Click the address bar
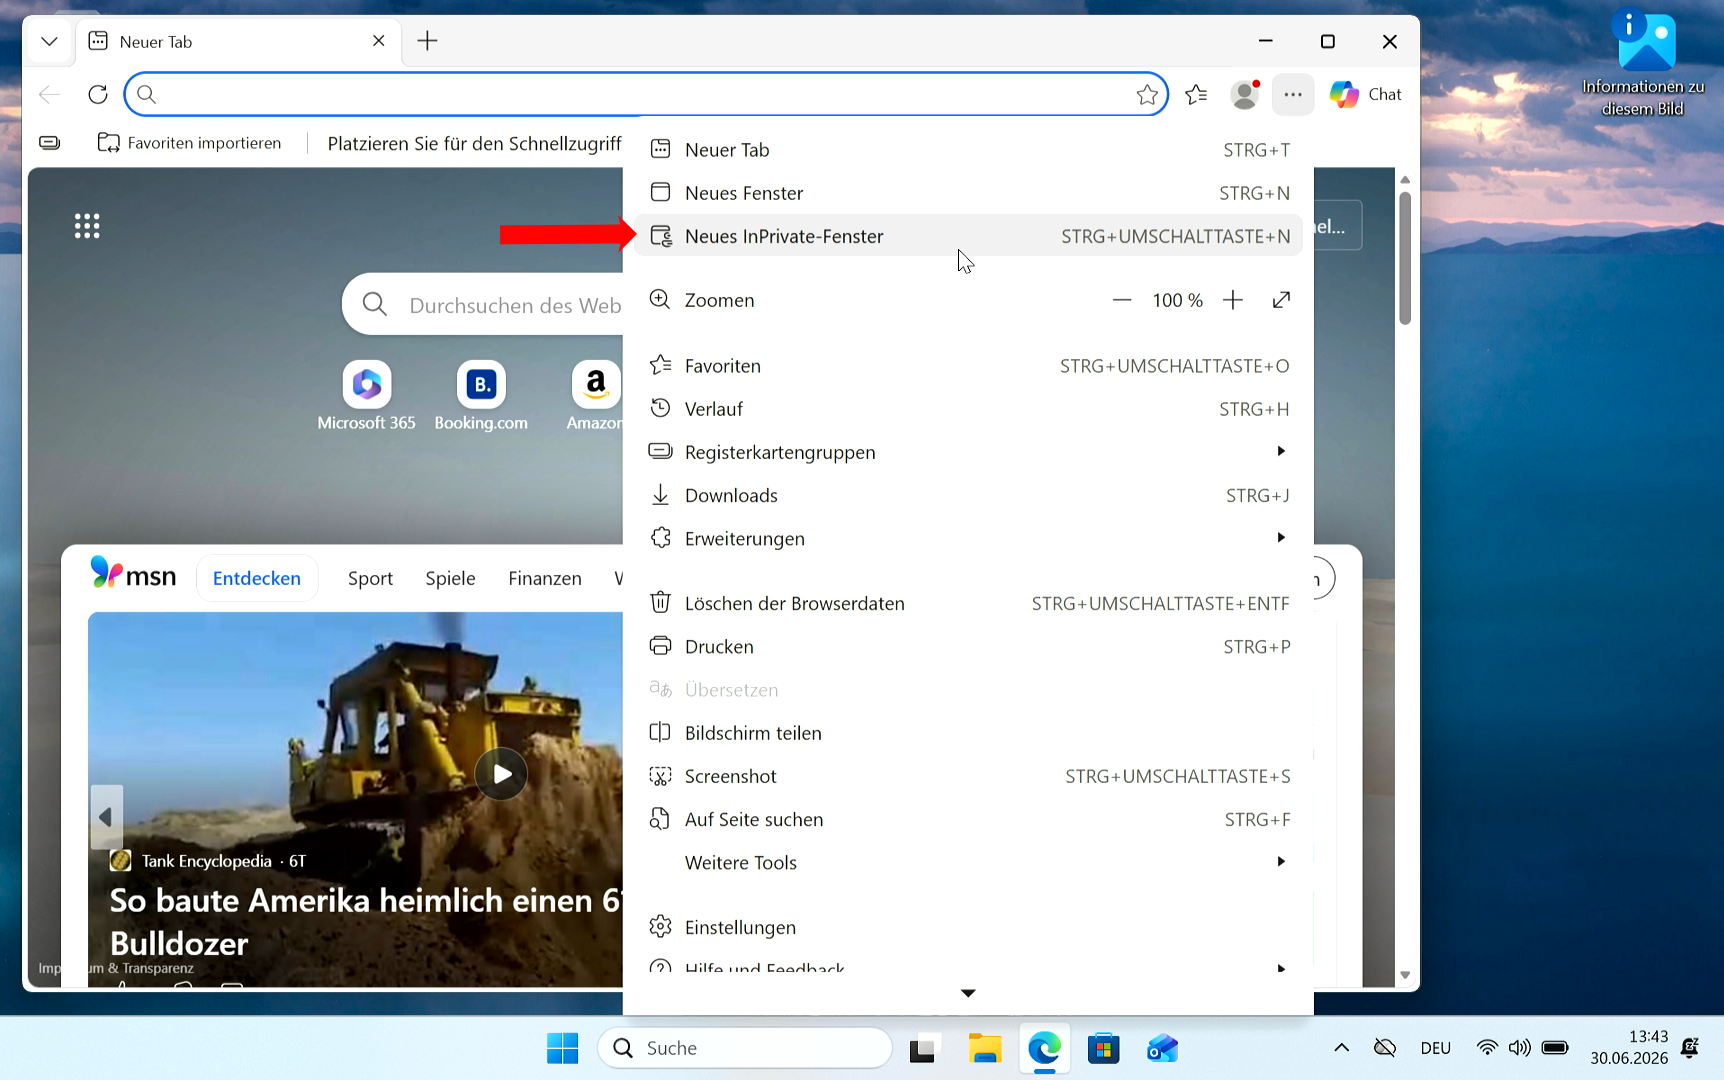 click(x=646, y=94)
